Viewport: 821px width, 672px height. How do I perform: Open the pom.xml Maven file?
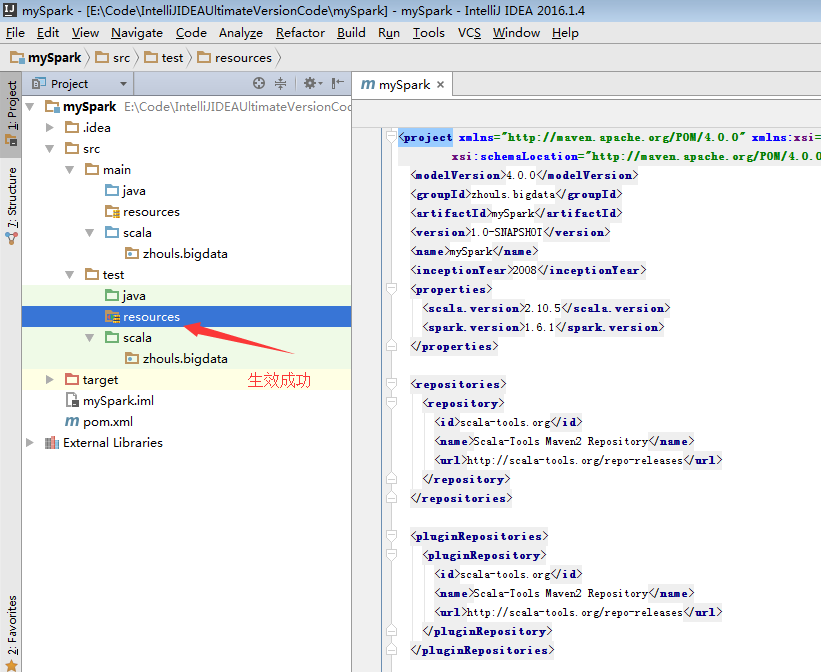[99, 422]
